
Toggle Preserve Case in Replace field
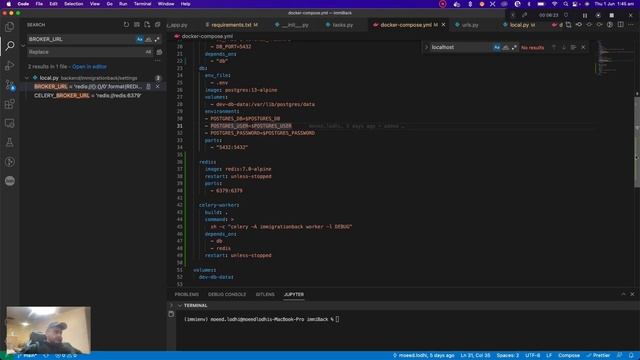click(x=148, y=52)
